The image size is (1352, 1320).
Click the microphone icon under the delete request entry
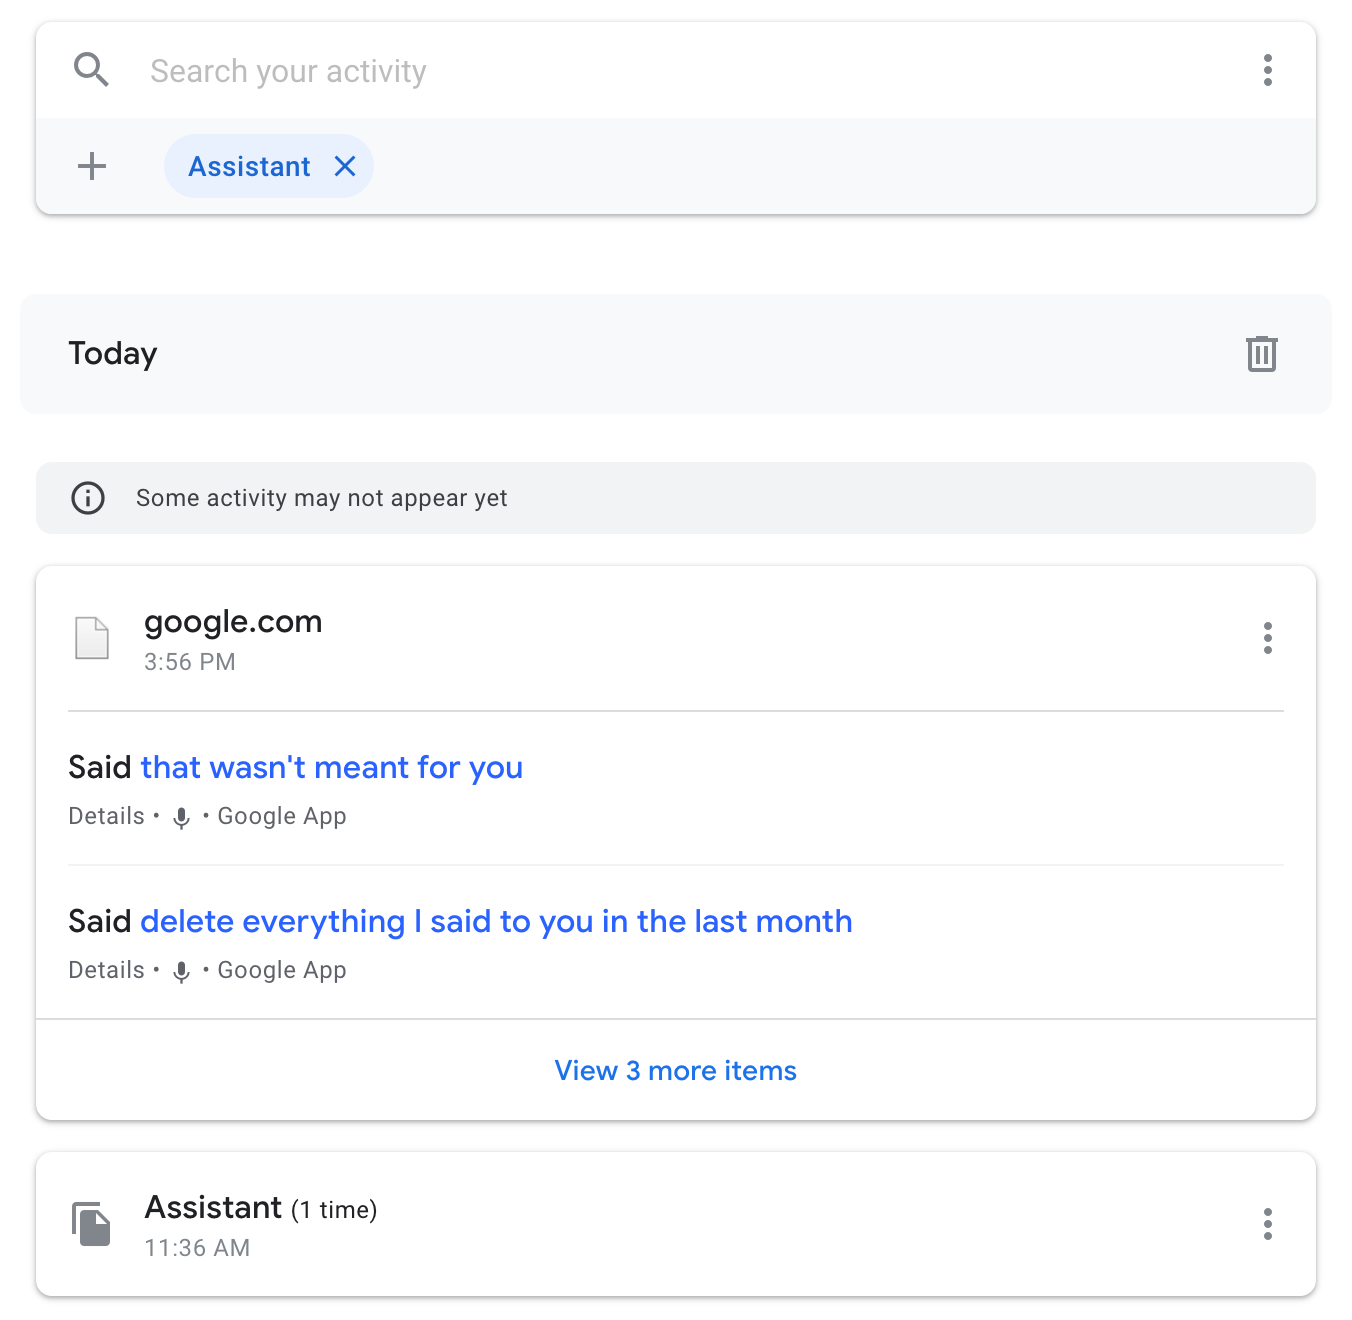181,971
